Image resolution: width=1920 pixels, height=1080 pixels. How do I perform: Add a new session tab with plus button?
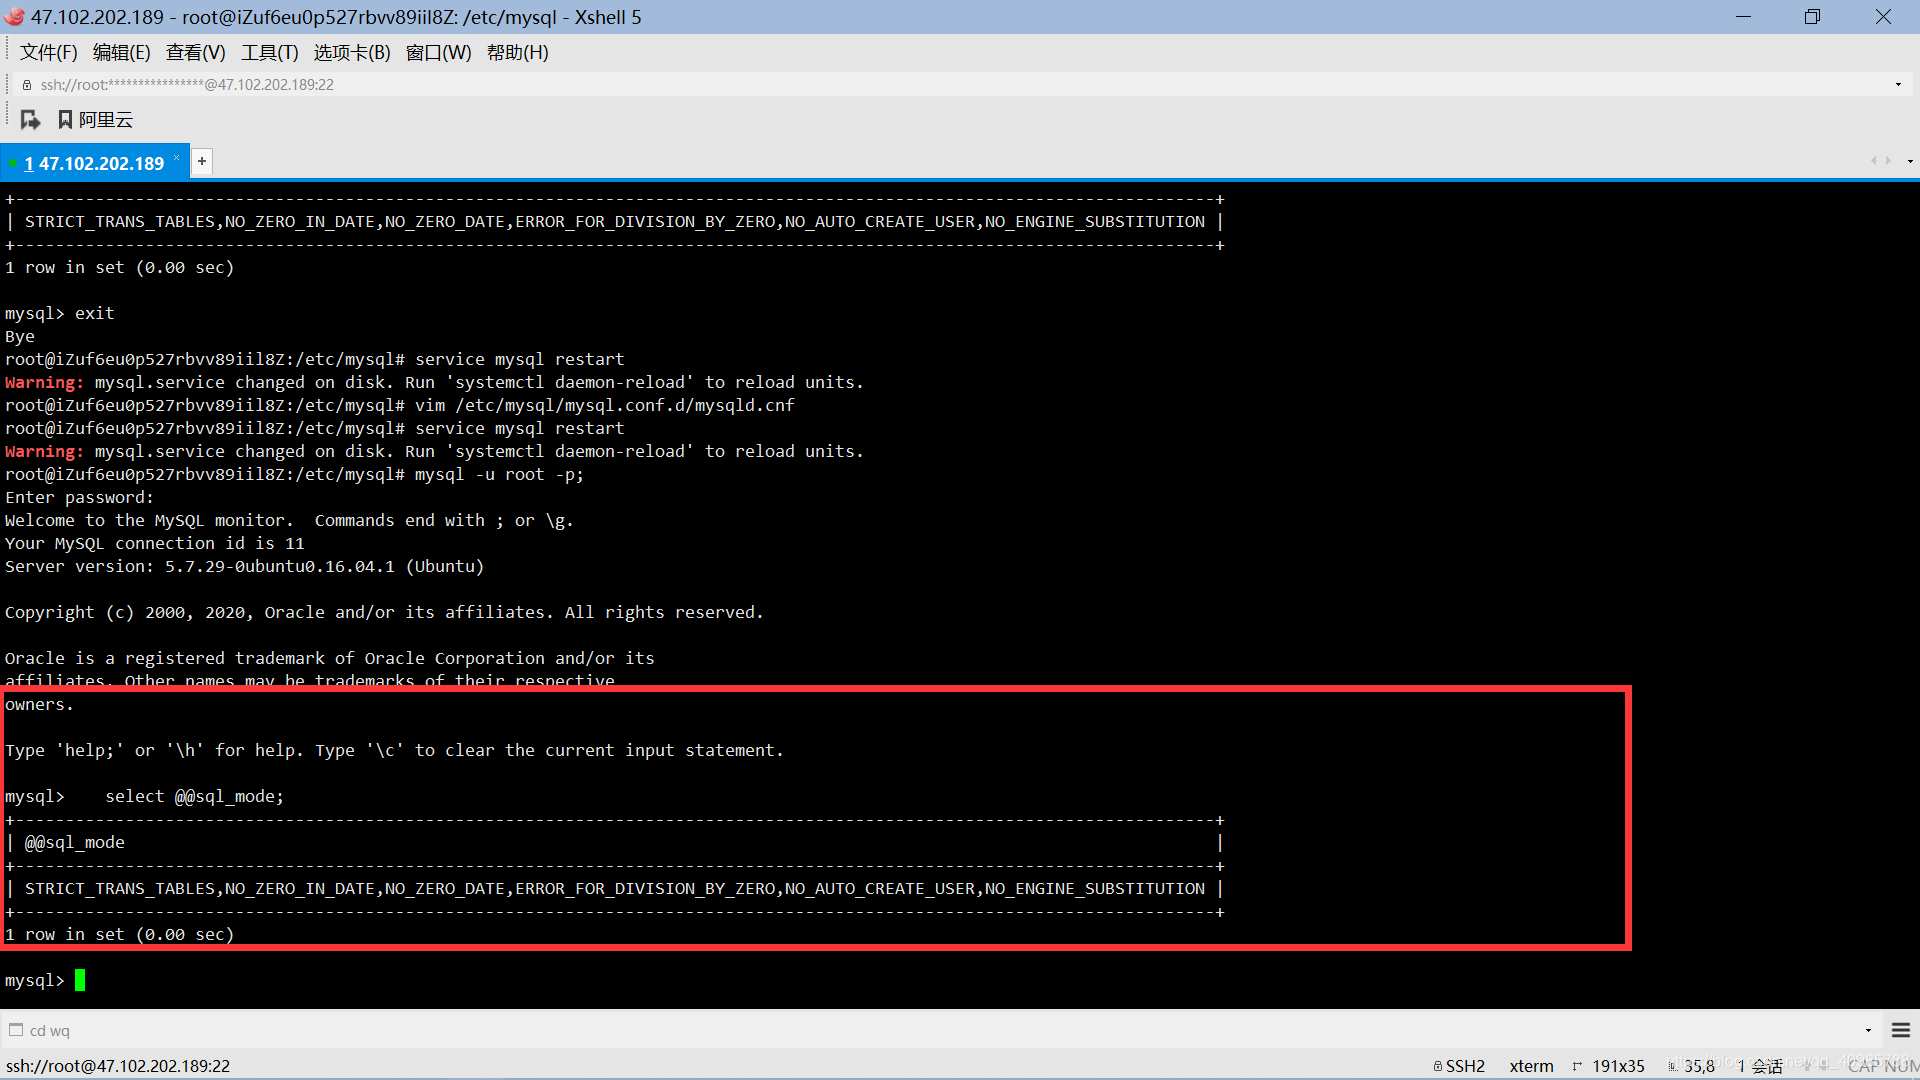coord(202,161)
